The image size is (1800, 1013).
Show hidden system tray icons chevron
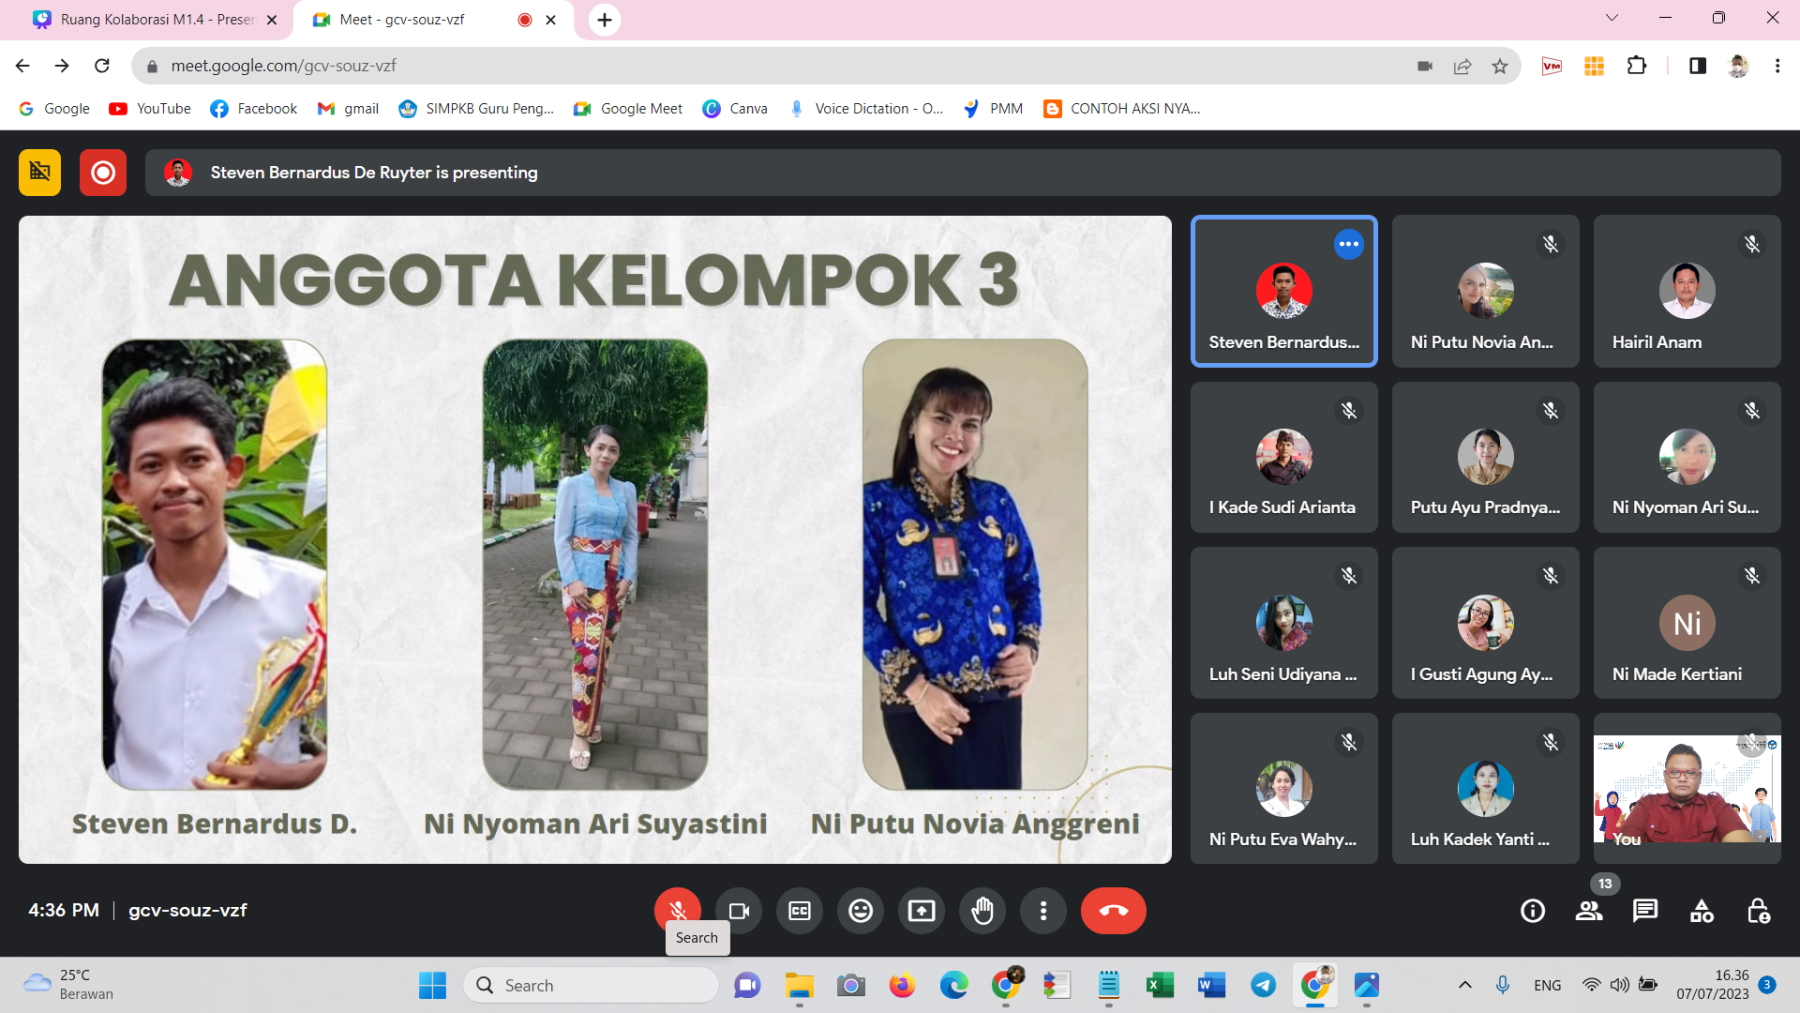point(1464,985)
